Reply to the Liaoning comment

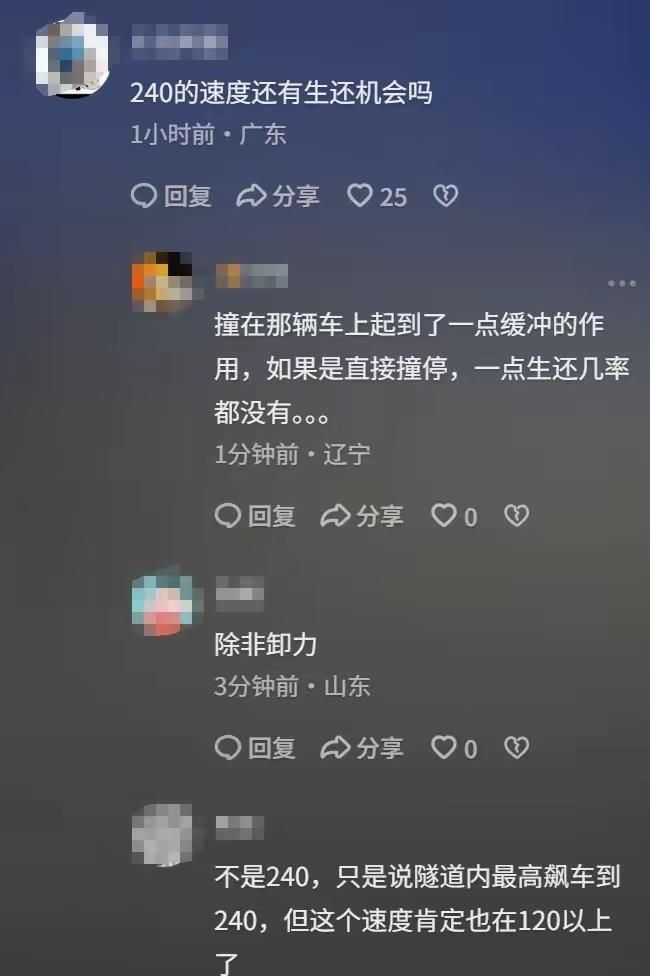[x=255, y=516]
